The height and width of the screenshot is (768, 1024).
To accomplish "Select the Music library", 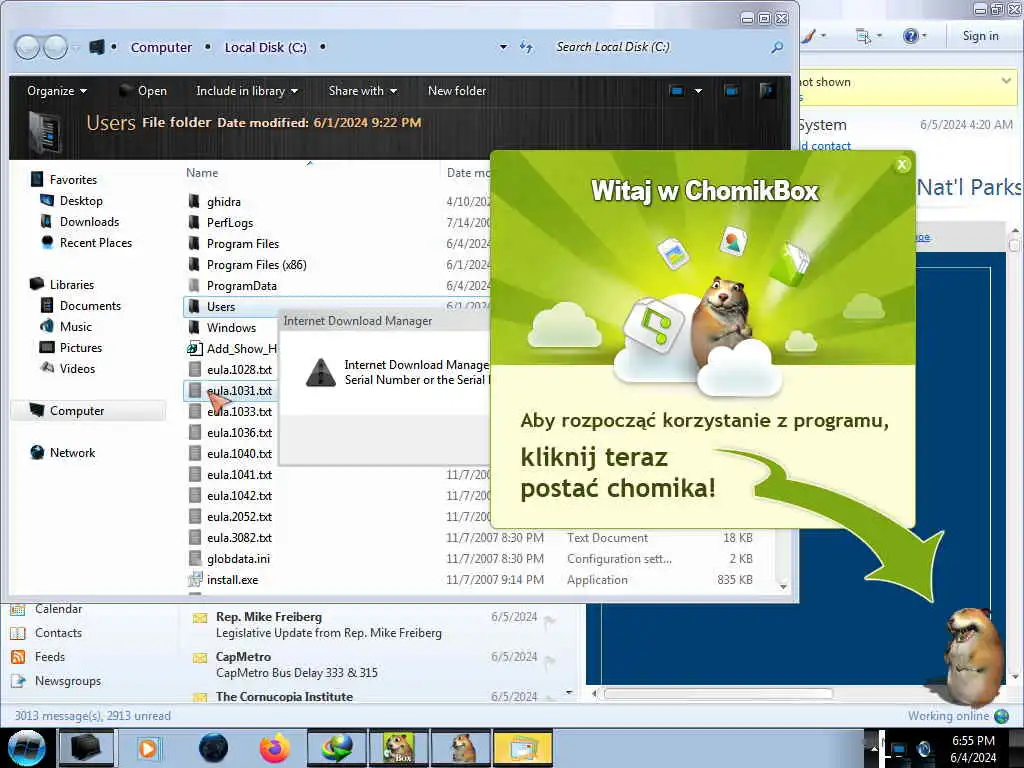I will tap(76, 327).
